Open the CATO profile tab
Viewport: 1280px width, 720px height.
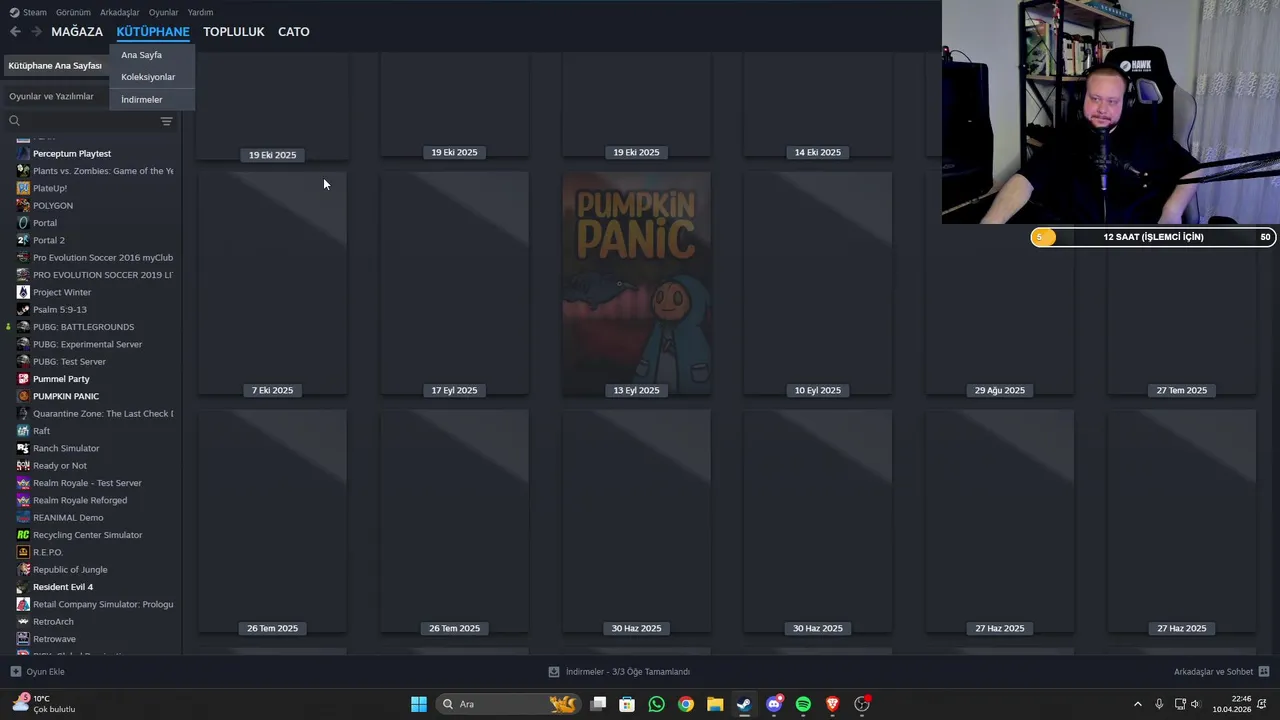pos(293,32)
